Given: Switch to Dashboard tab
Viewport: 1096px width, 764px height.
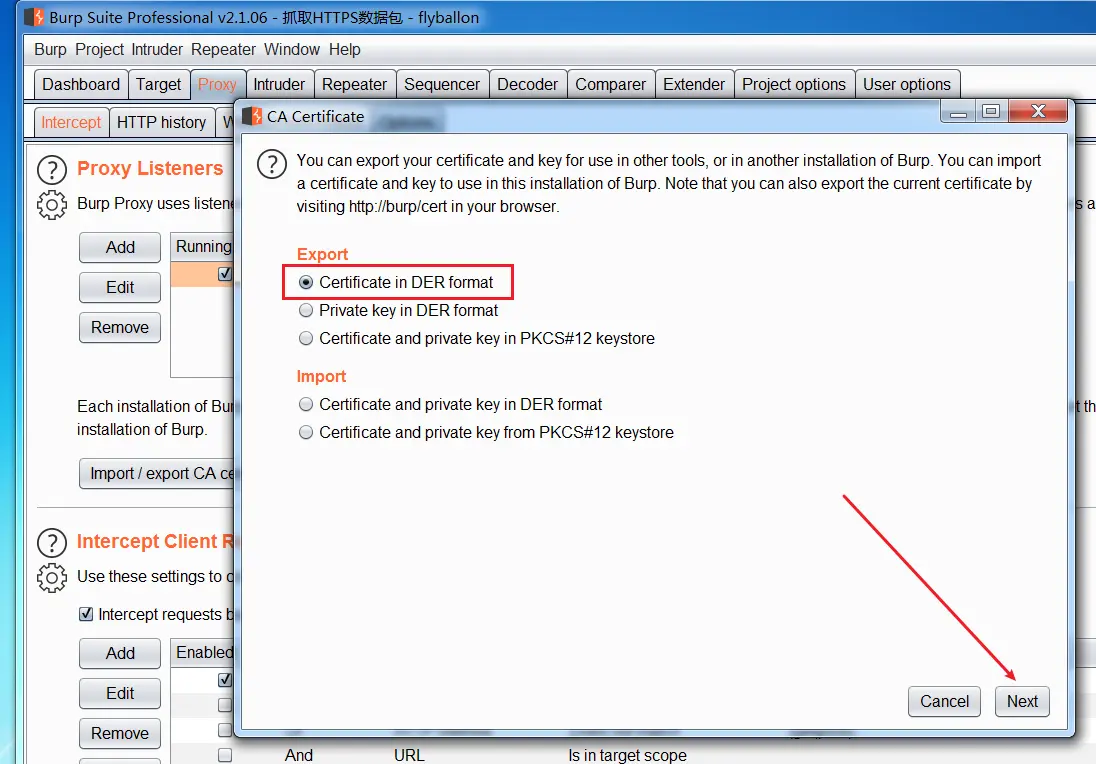Looking at the screenshot, I should [x=81, y=85].
